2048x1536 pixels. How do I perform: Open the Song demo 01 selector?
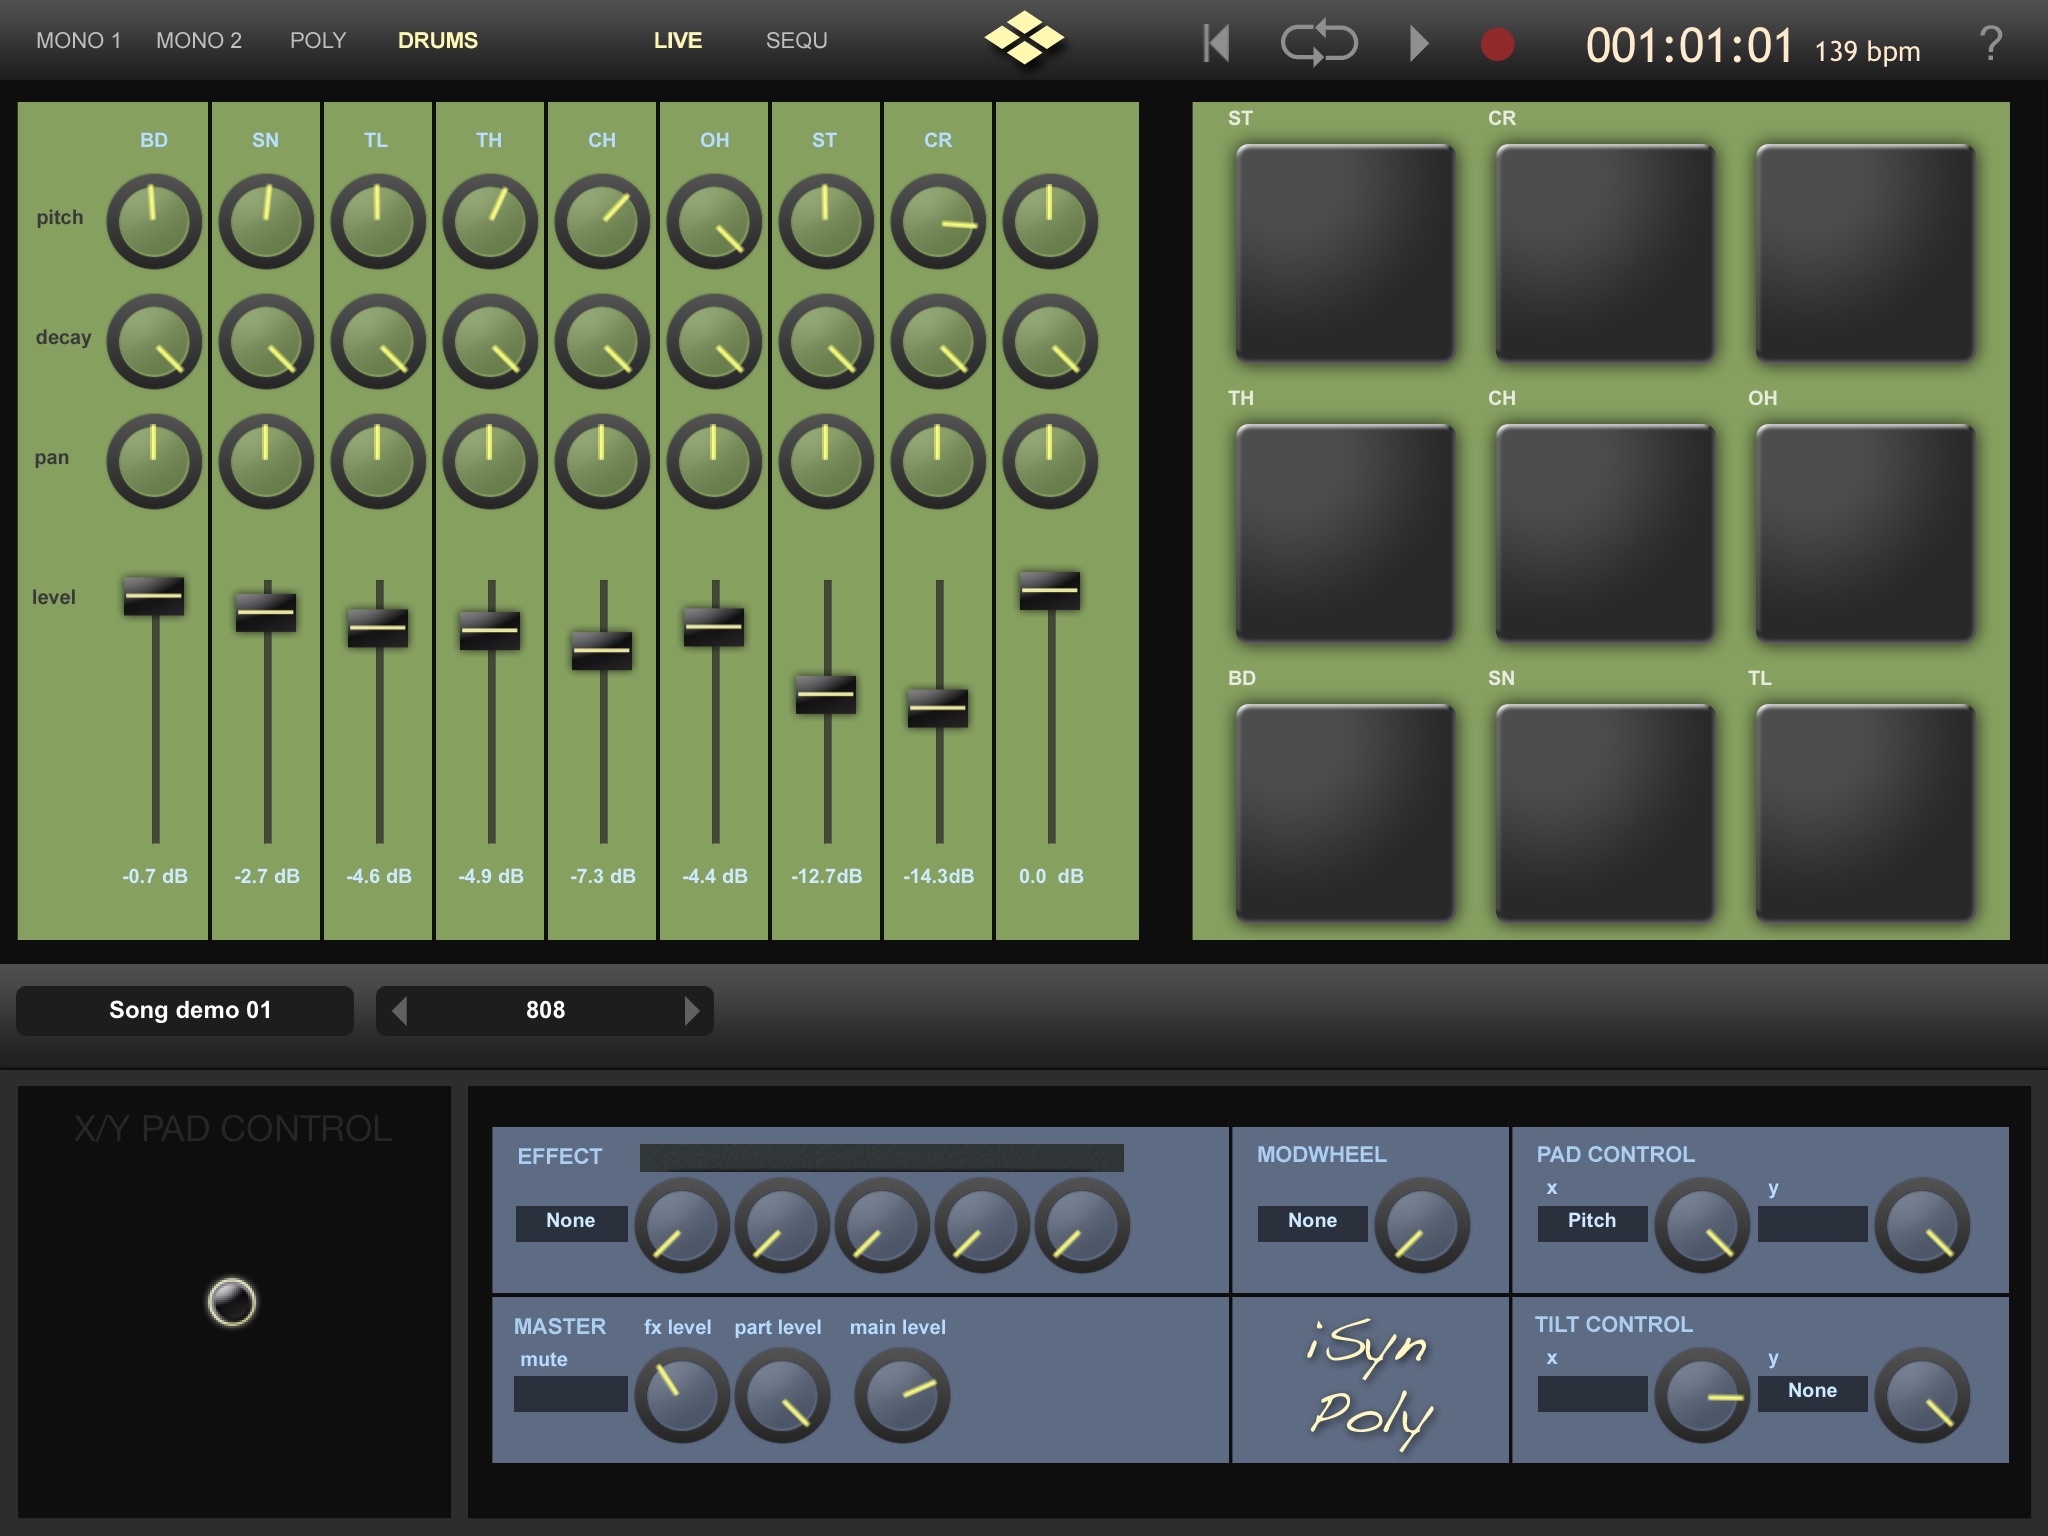185,1010
